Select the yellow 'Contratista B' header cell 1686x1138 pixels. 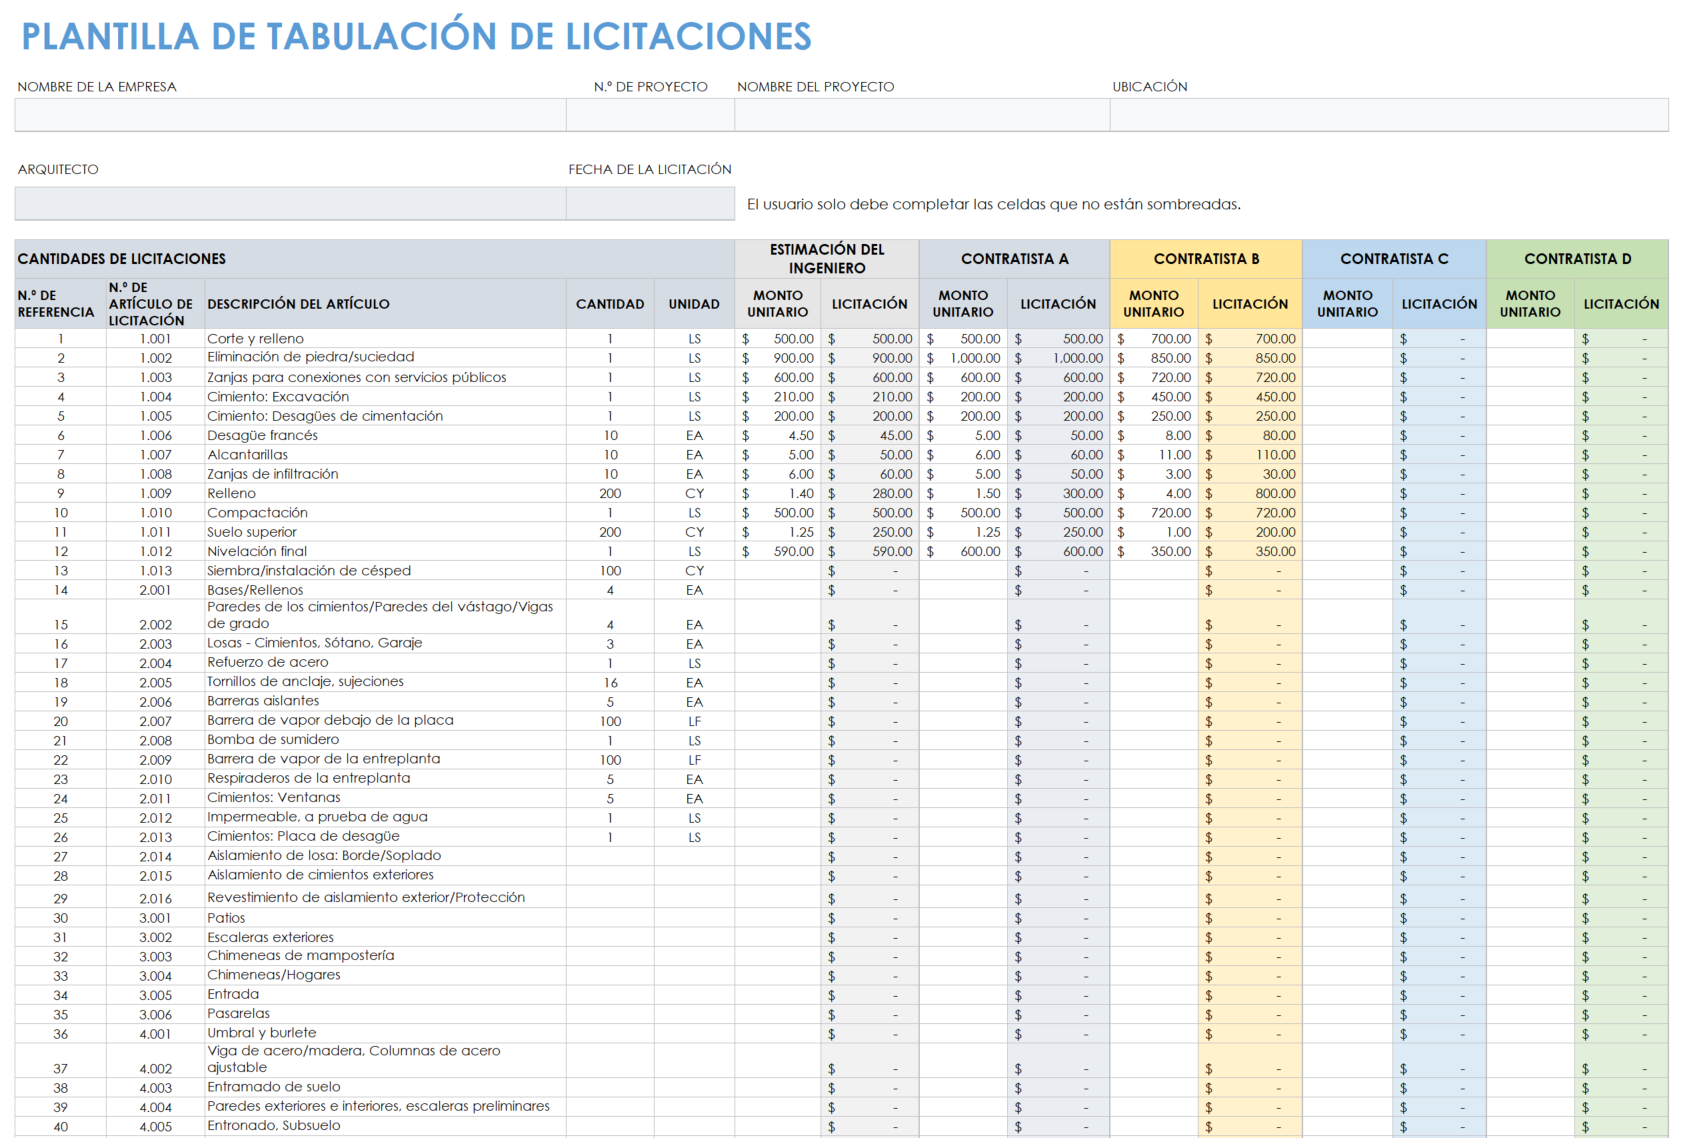[1206, 259]
